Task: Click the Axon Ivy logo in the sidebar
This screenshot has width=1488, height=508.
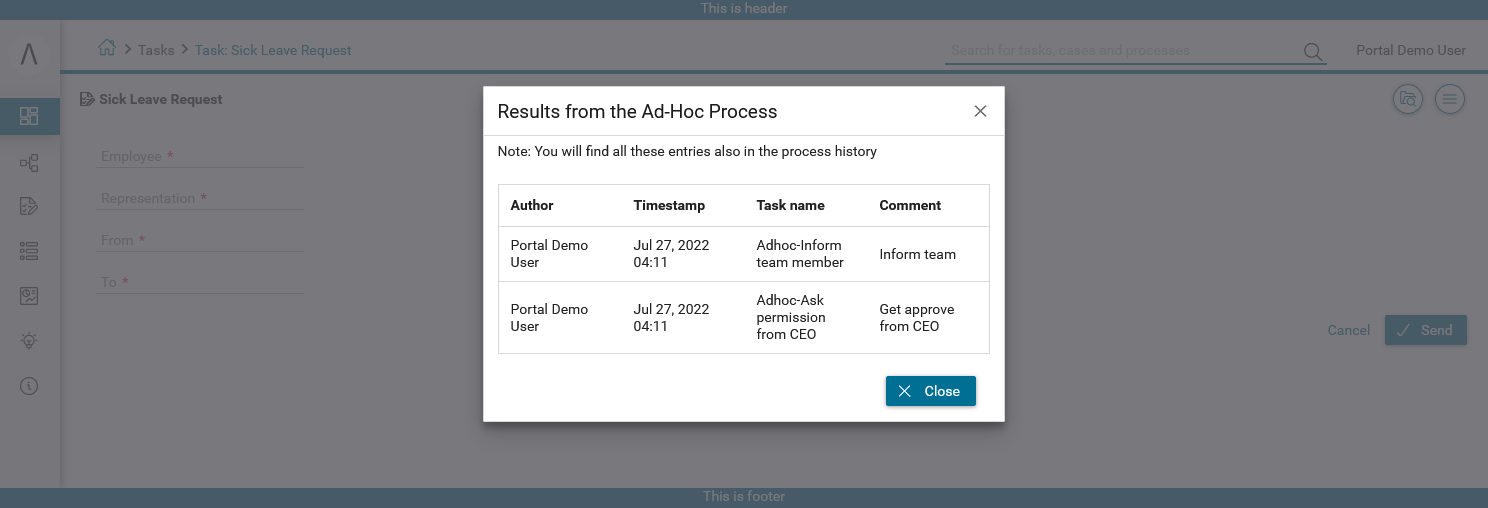Action: pos(29,55)
